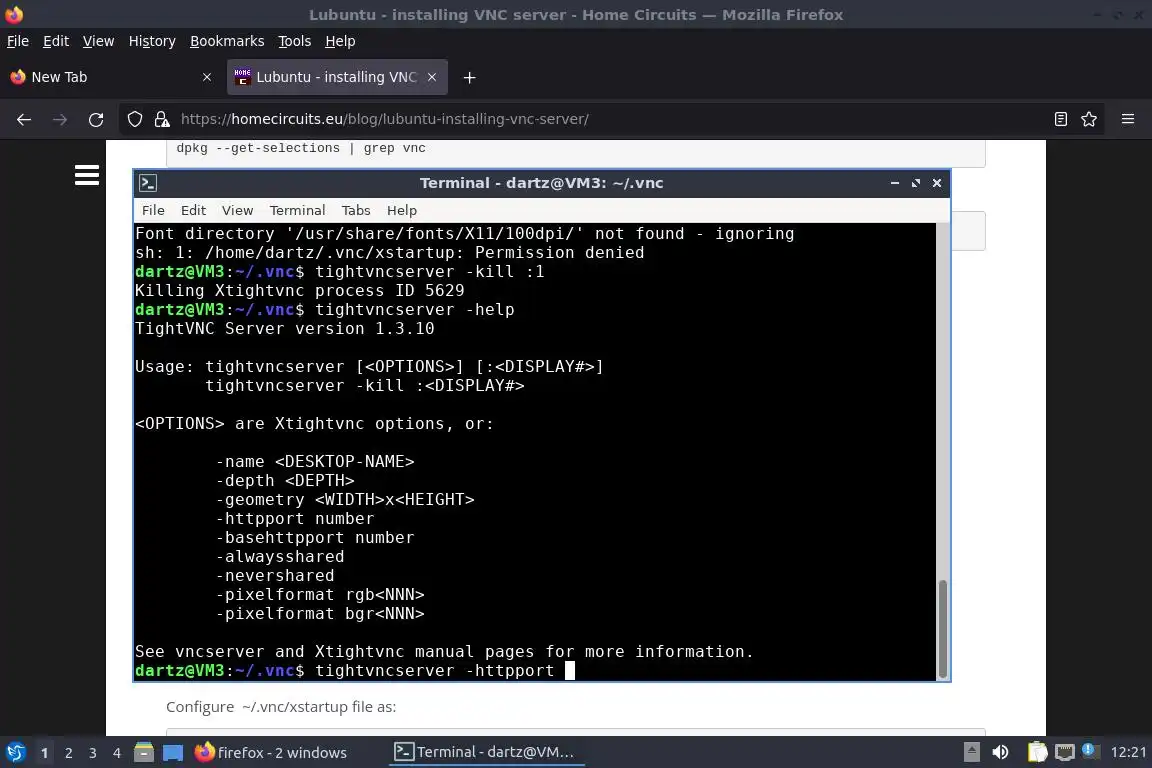
Task: Open Firefox application hamburger menu
Action: 1128,119
